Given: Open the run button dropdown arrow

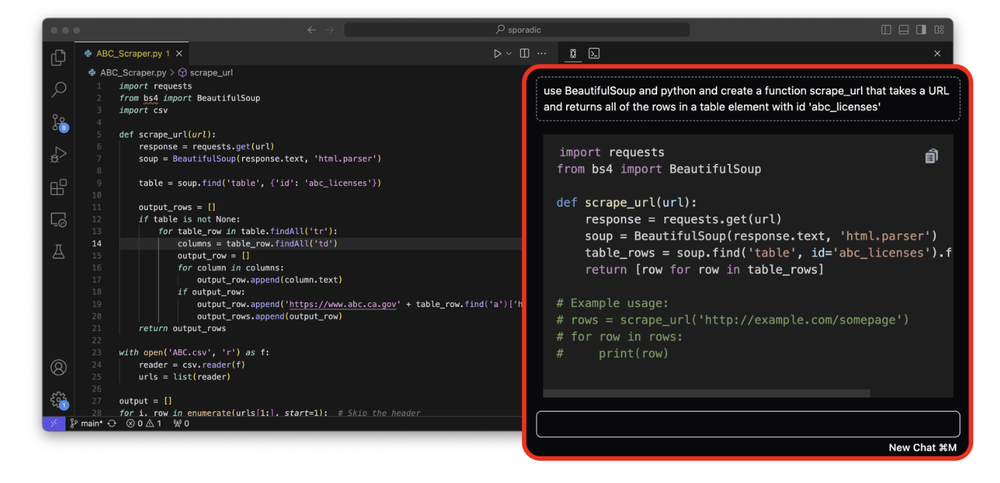Looking at the screenshot, I should [508, 54].
